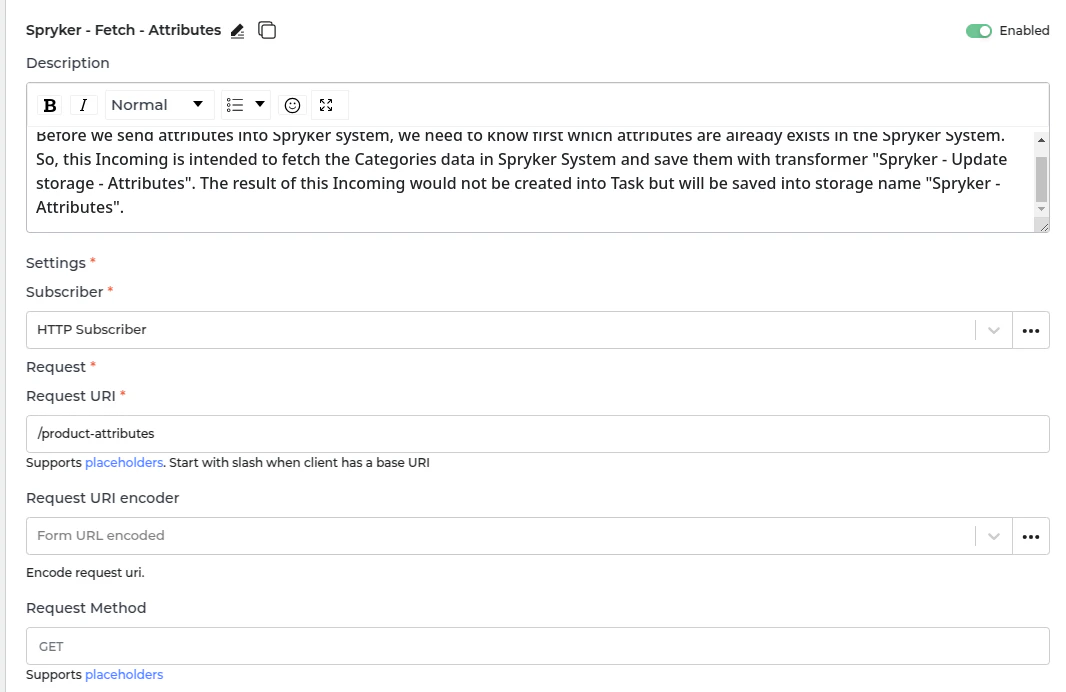Click the Description label
Screen dimensions: 1066x692
(x=67, y=63)
